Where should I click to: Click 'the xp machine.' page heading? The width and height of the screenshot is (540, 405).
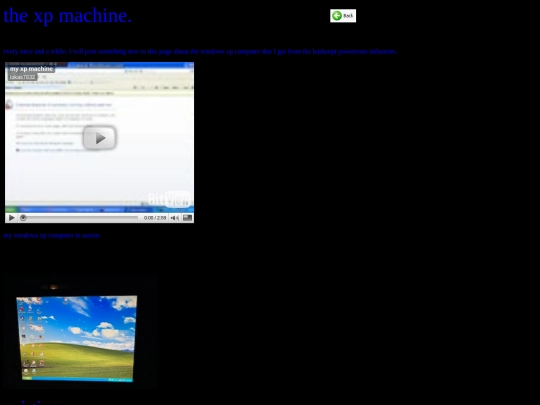coord(68,16)
